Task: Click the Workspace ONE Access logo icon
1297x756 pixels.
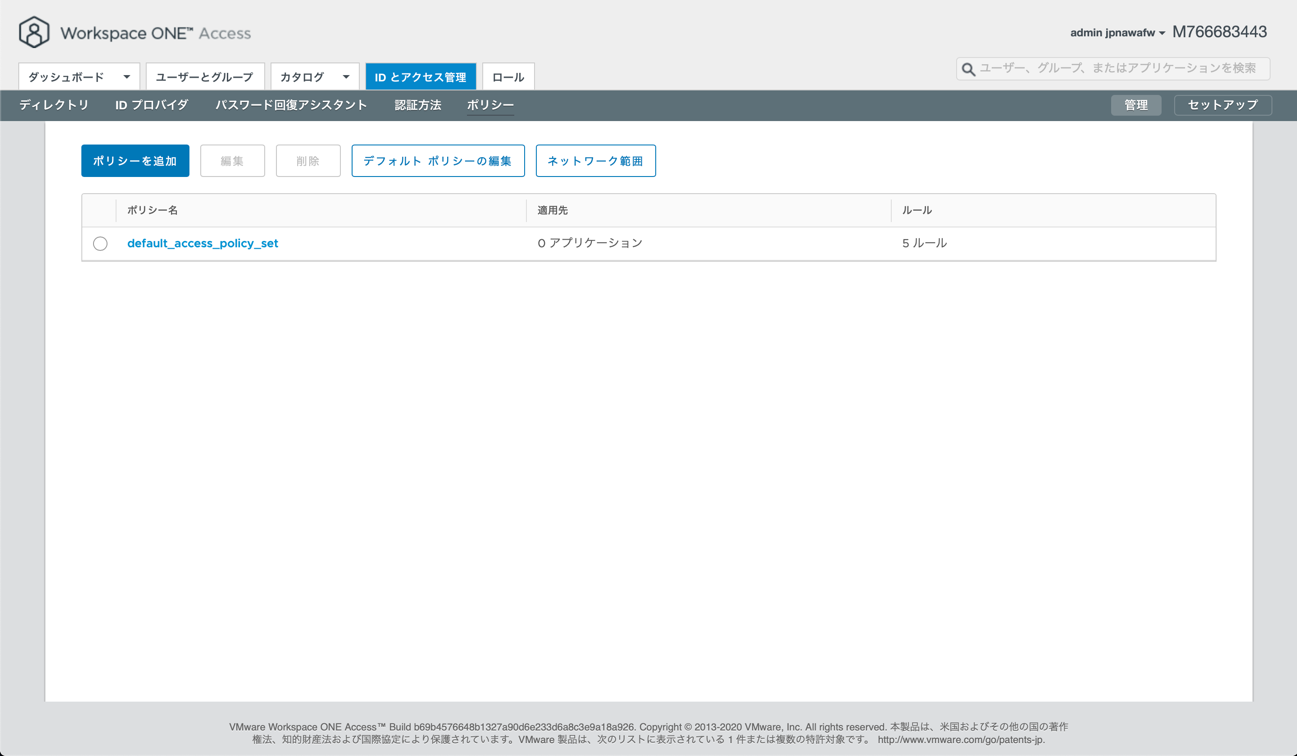Action: click(x=34, y=32)
